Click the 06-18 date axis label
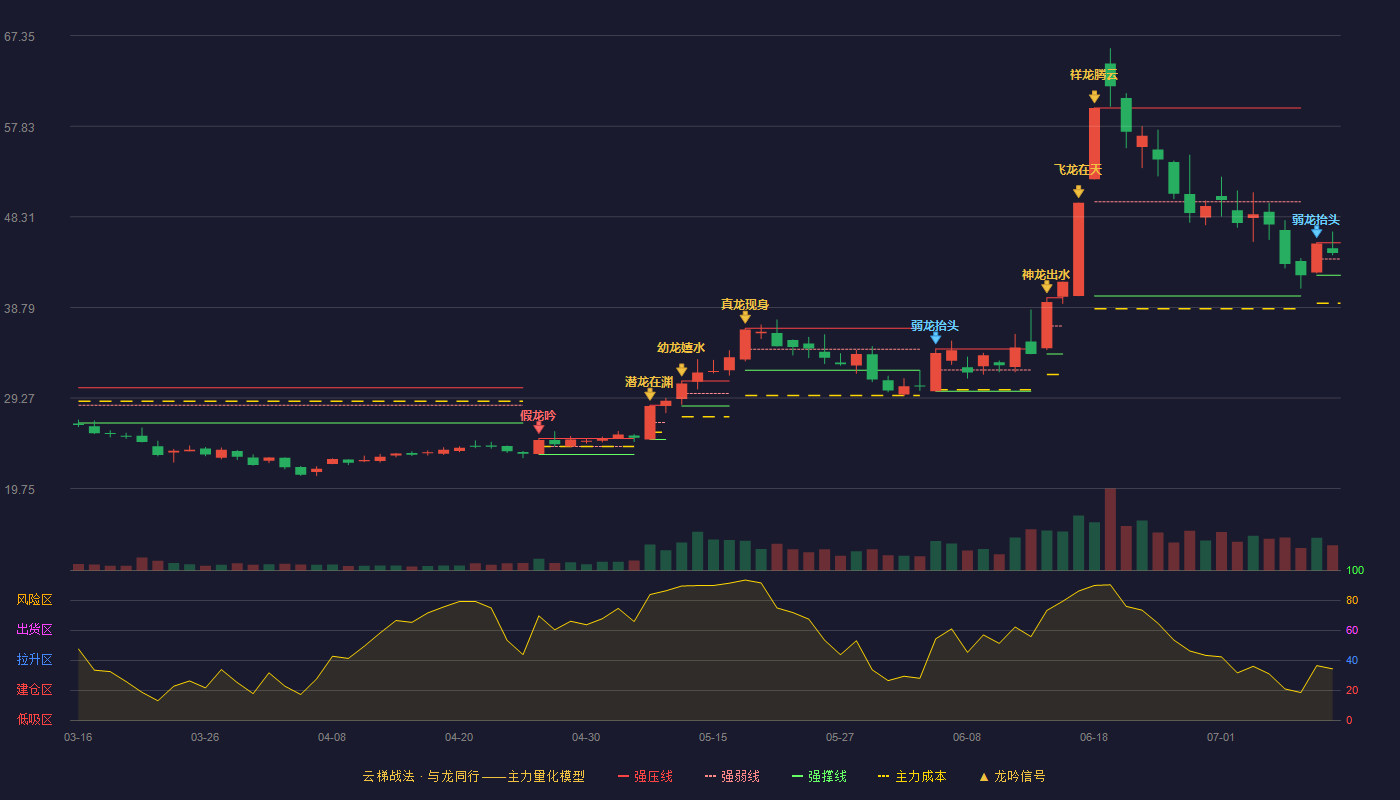This screenshot has height=800, width=1400. point(1094,737)
